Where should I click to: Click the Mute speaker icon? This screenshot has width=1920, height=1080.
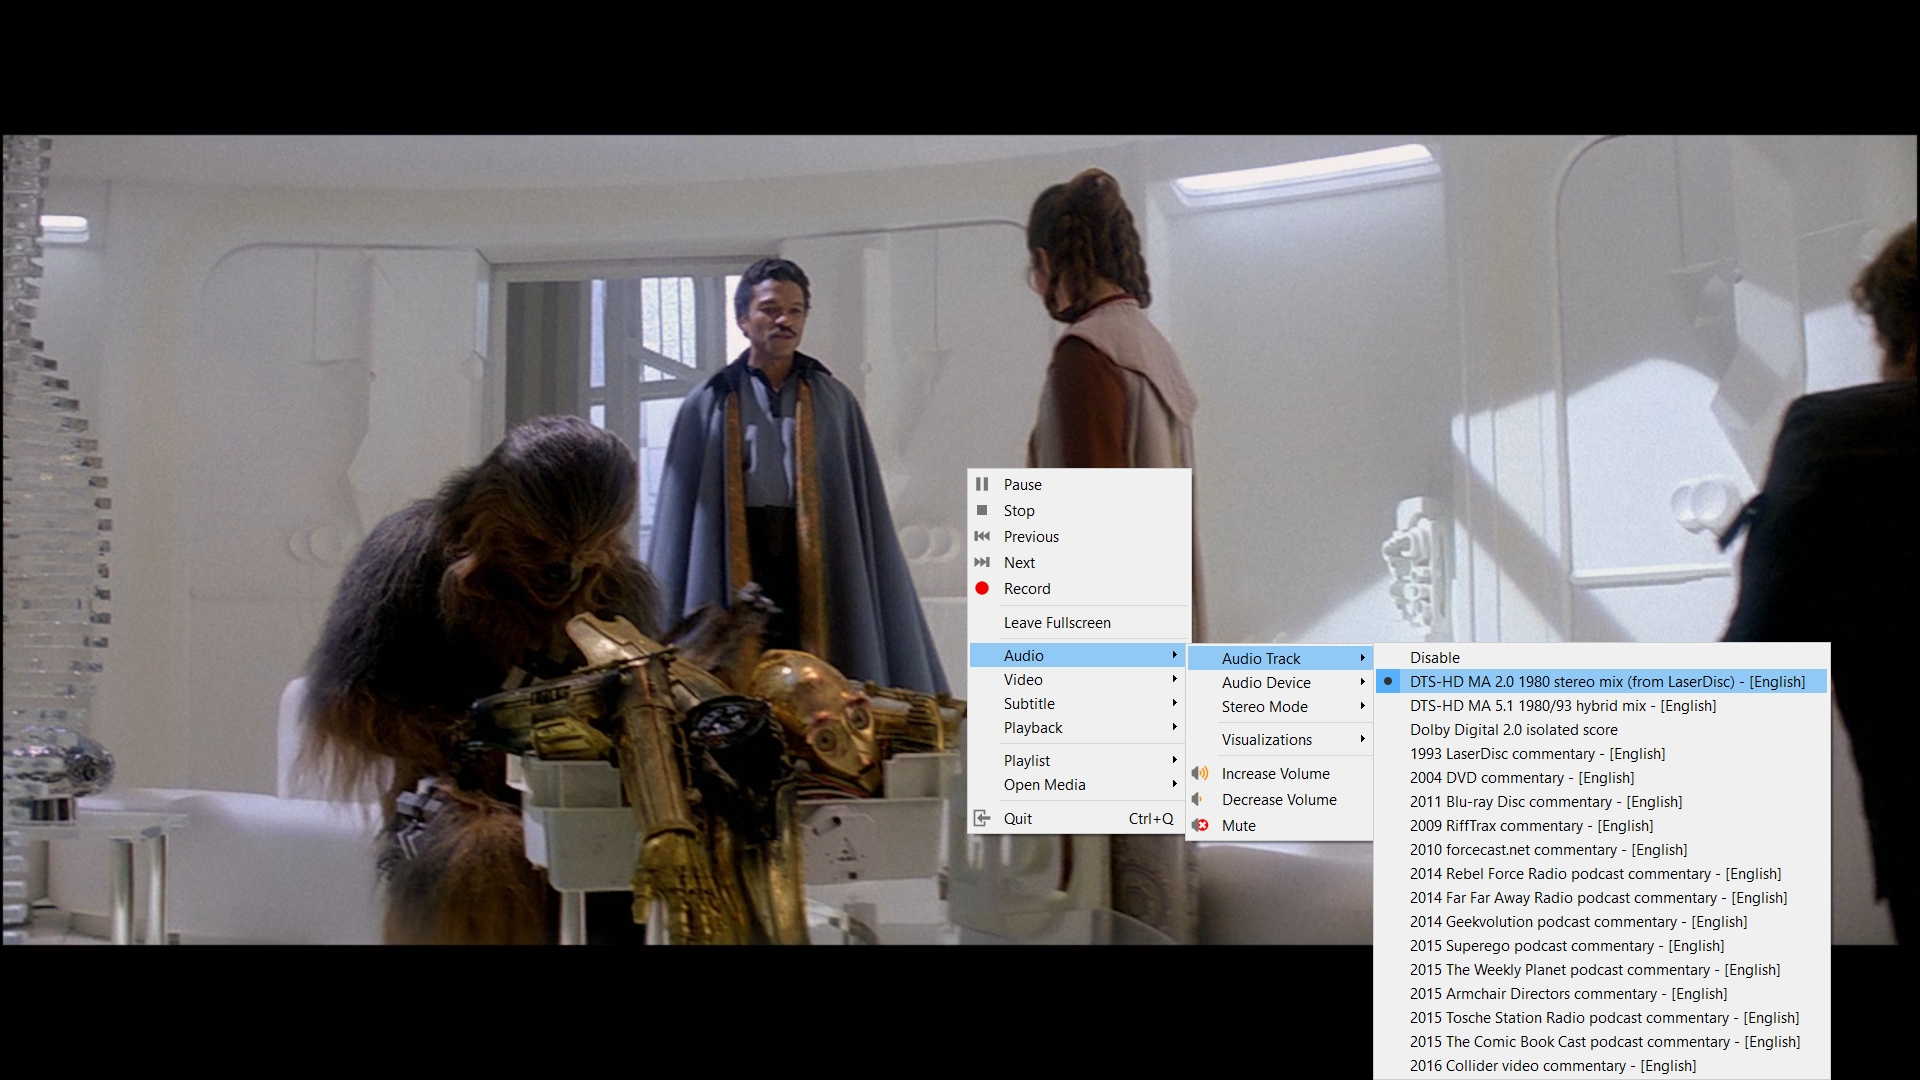pos(1200,825)
